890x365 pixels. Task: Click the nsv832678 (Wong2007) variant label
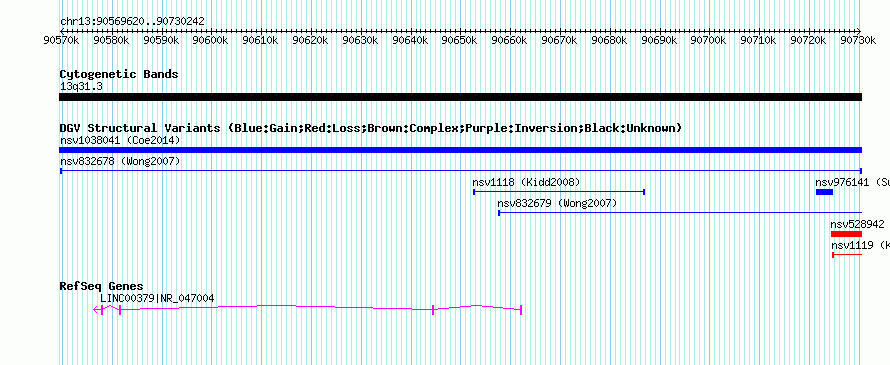tap(120, 162)
